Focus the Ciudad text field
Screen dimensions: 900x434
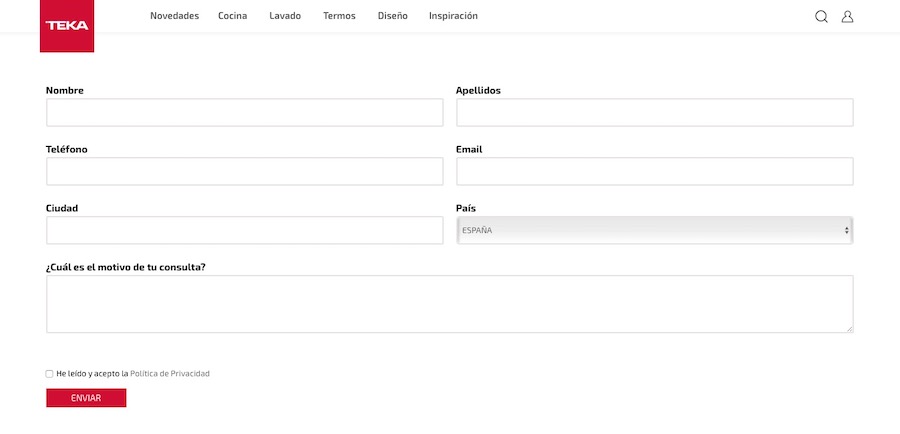click(244, 230)
